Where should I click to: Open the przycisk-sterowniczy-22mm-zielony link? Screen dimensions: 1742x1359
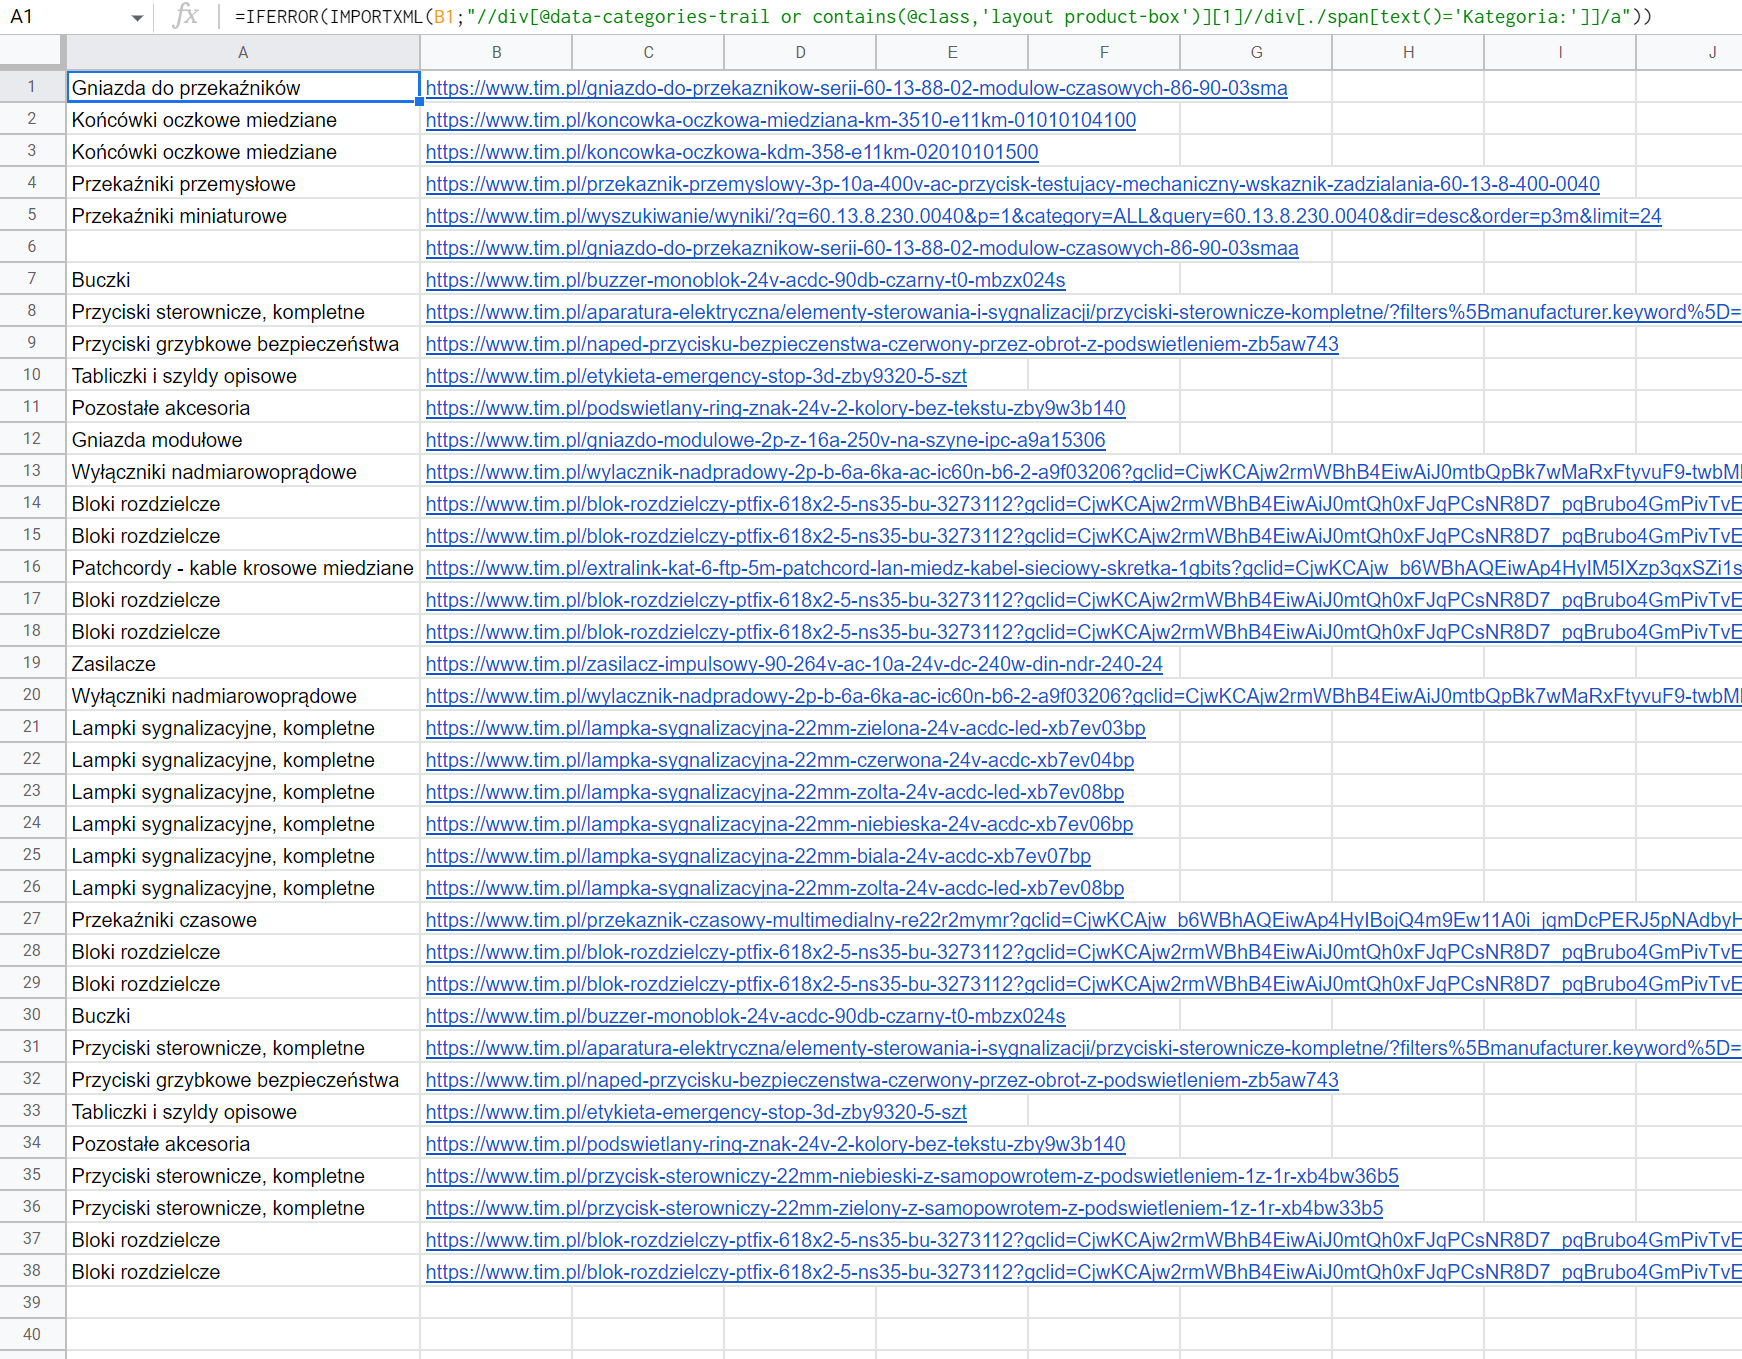905,1208
